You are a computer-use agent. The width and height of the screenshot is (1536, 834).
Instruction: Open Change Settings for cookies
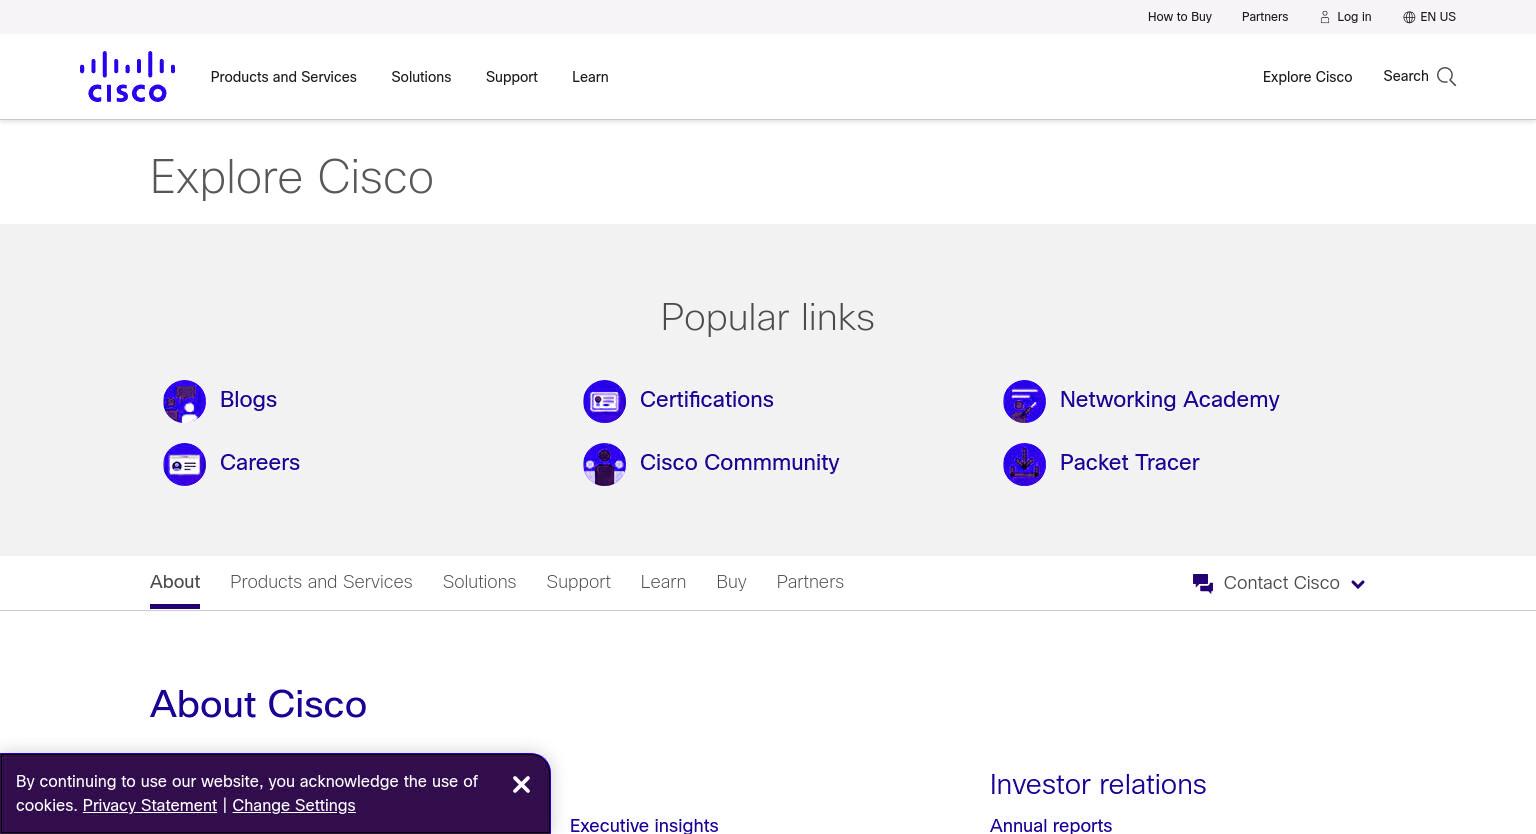(293, 805)
